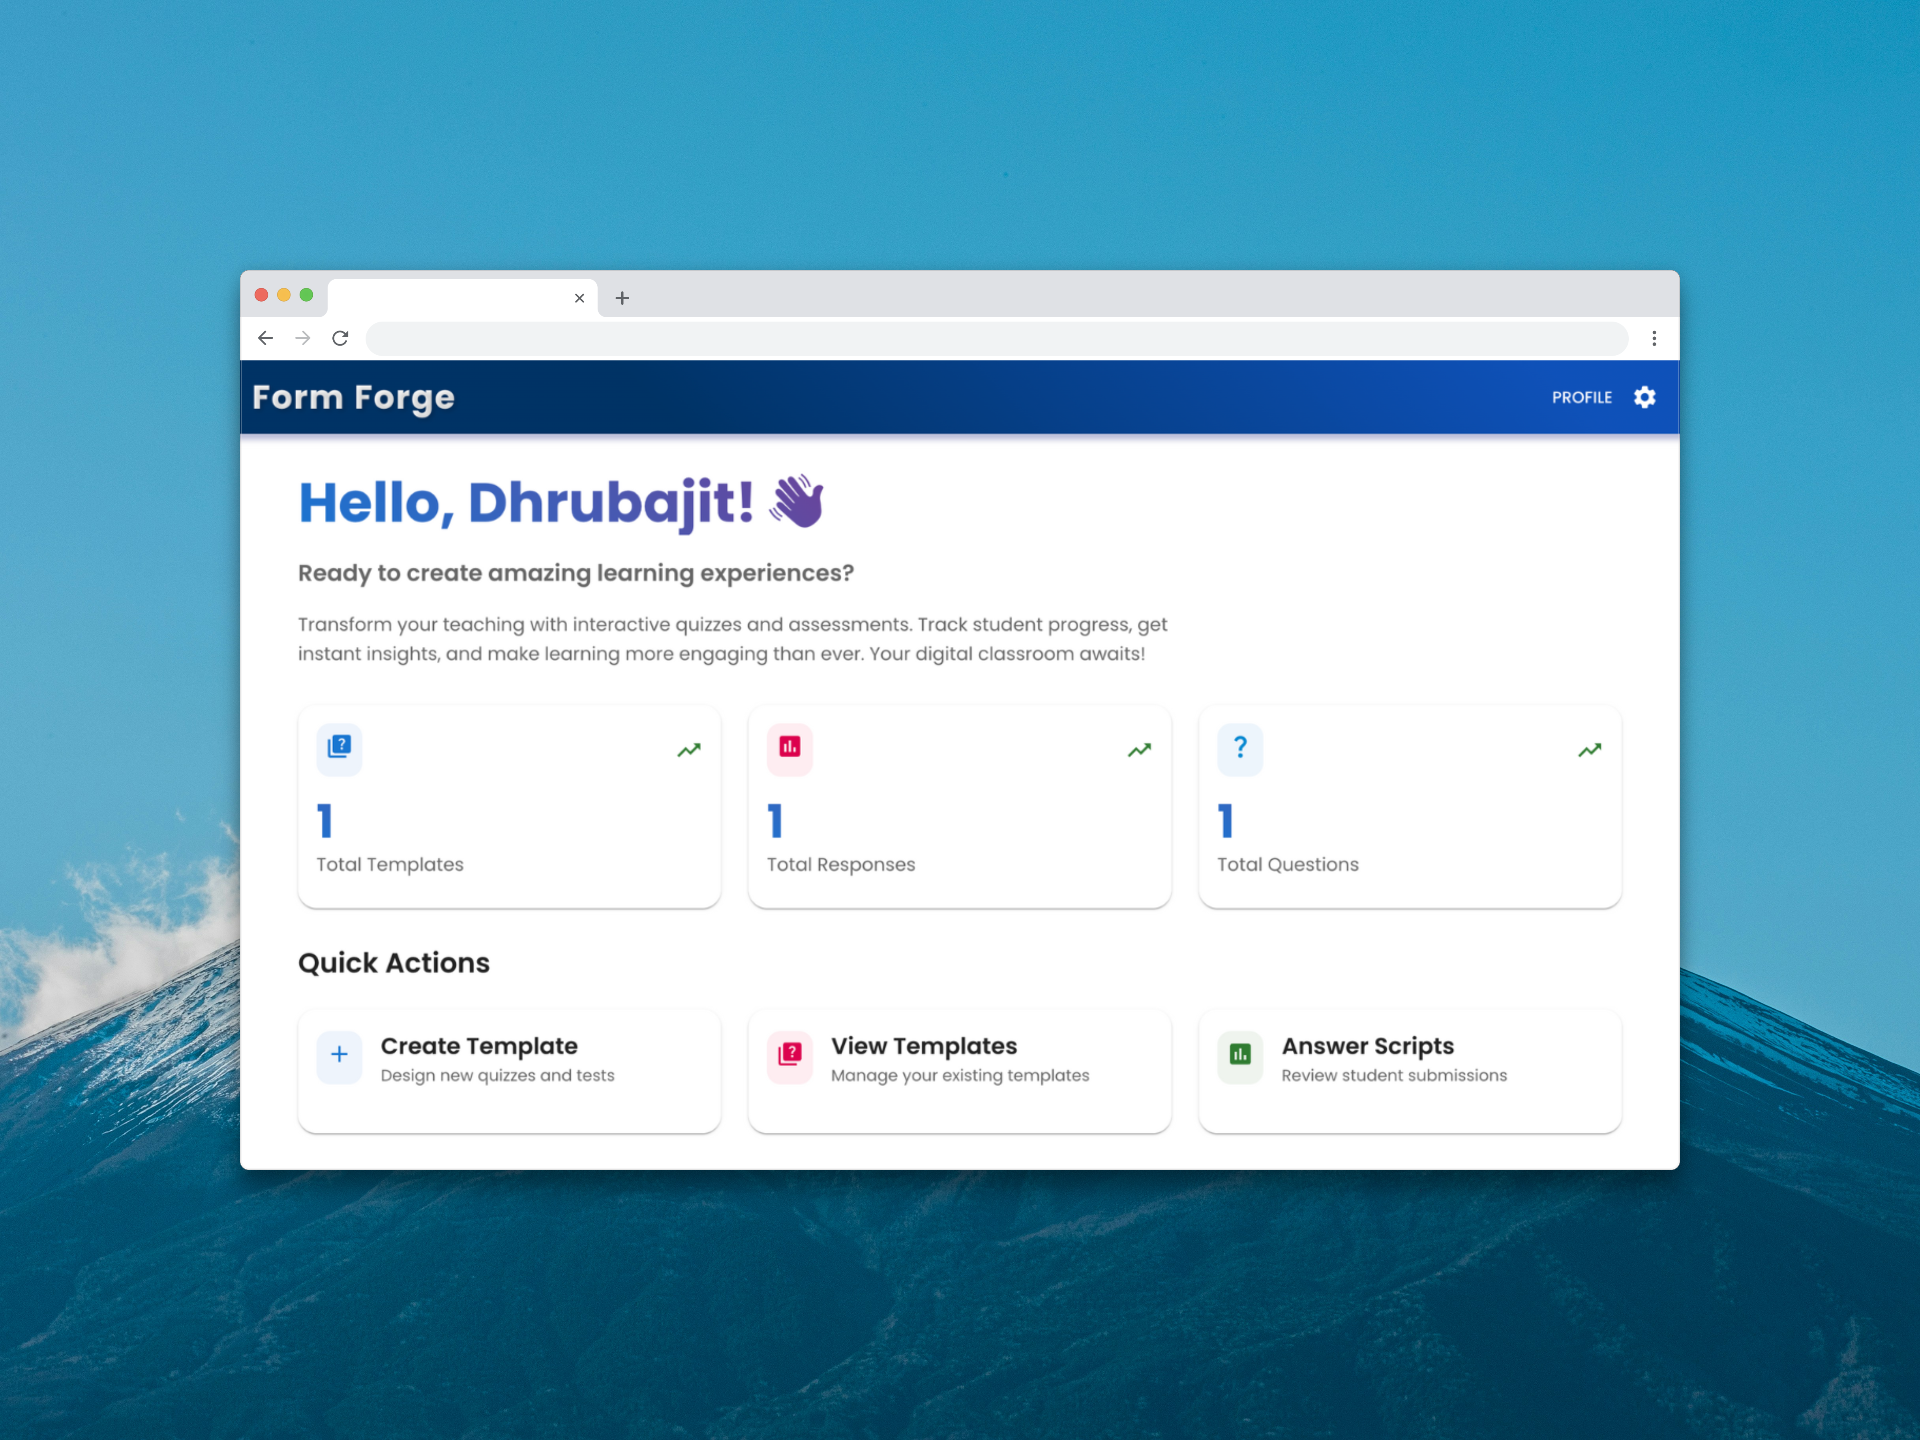Viewport: 1920px width, 1440px height.
Task: Open settings via the gear icon
Action: point(1644,397)
